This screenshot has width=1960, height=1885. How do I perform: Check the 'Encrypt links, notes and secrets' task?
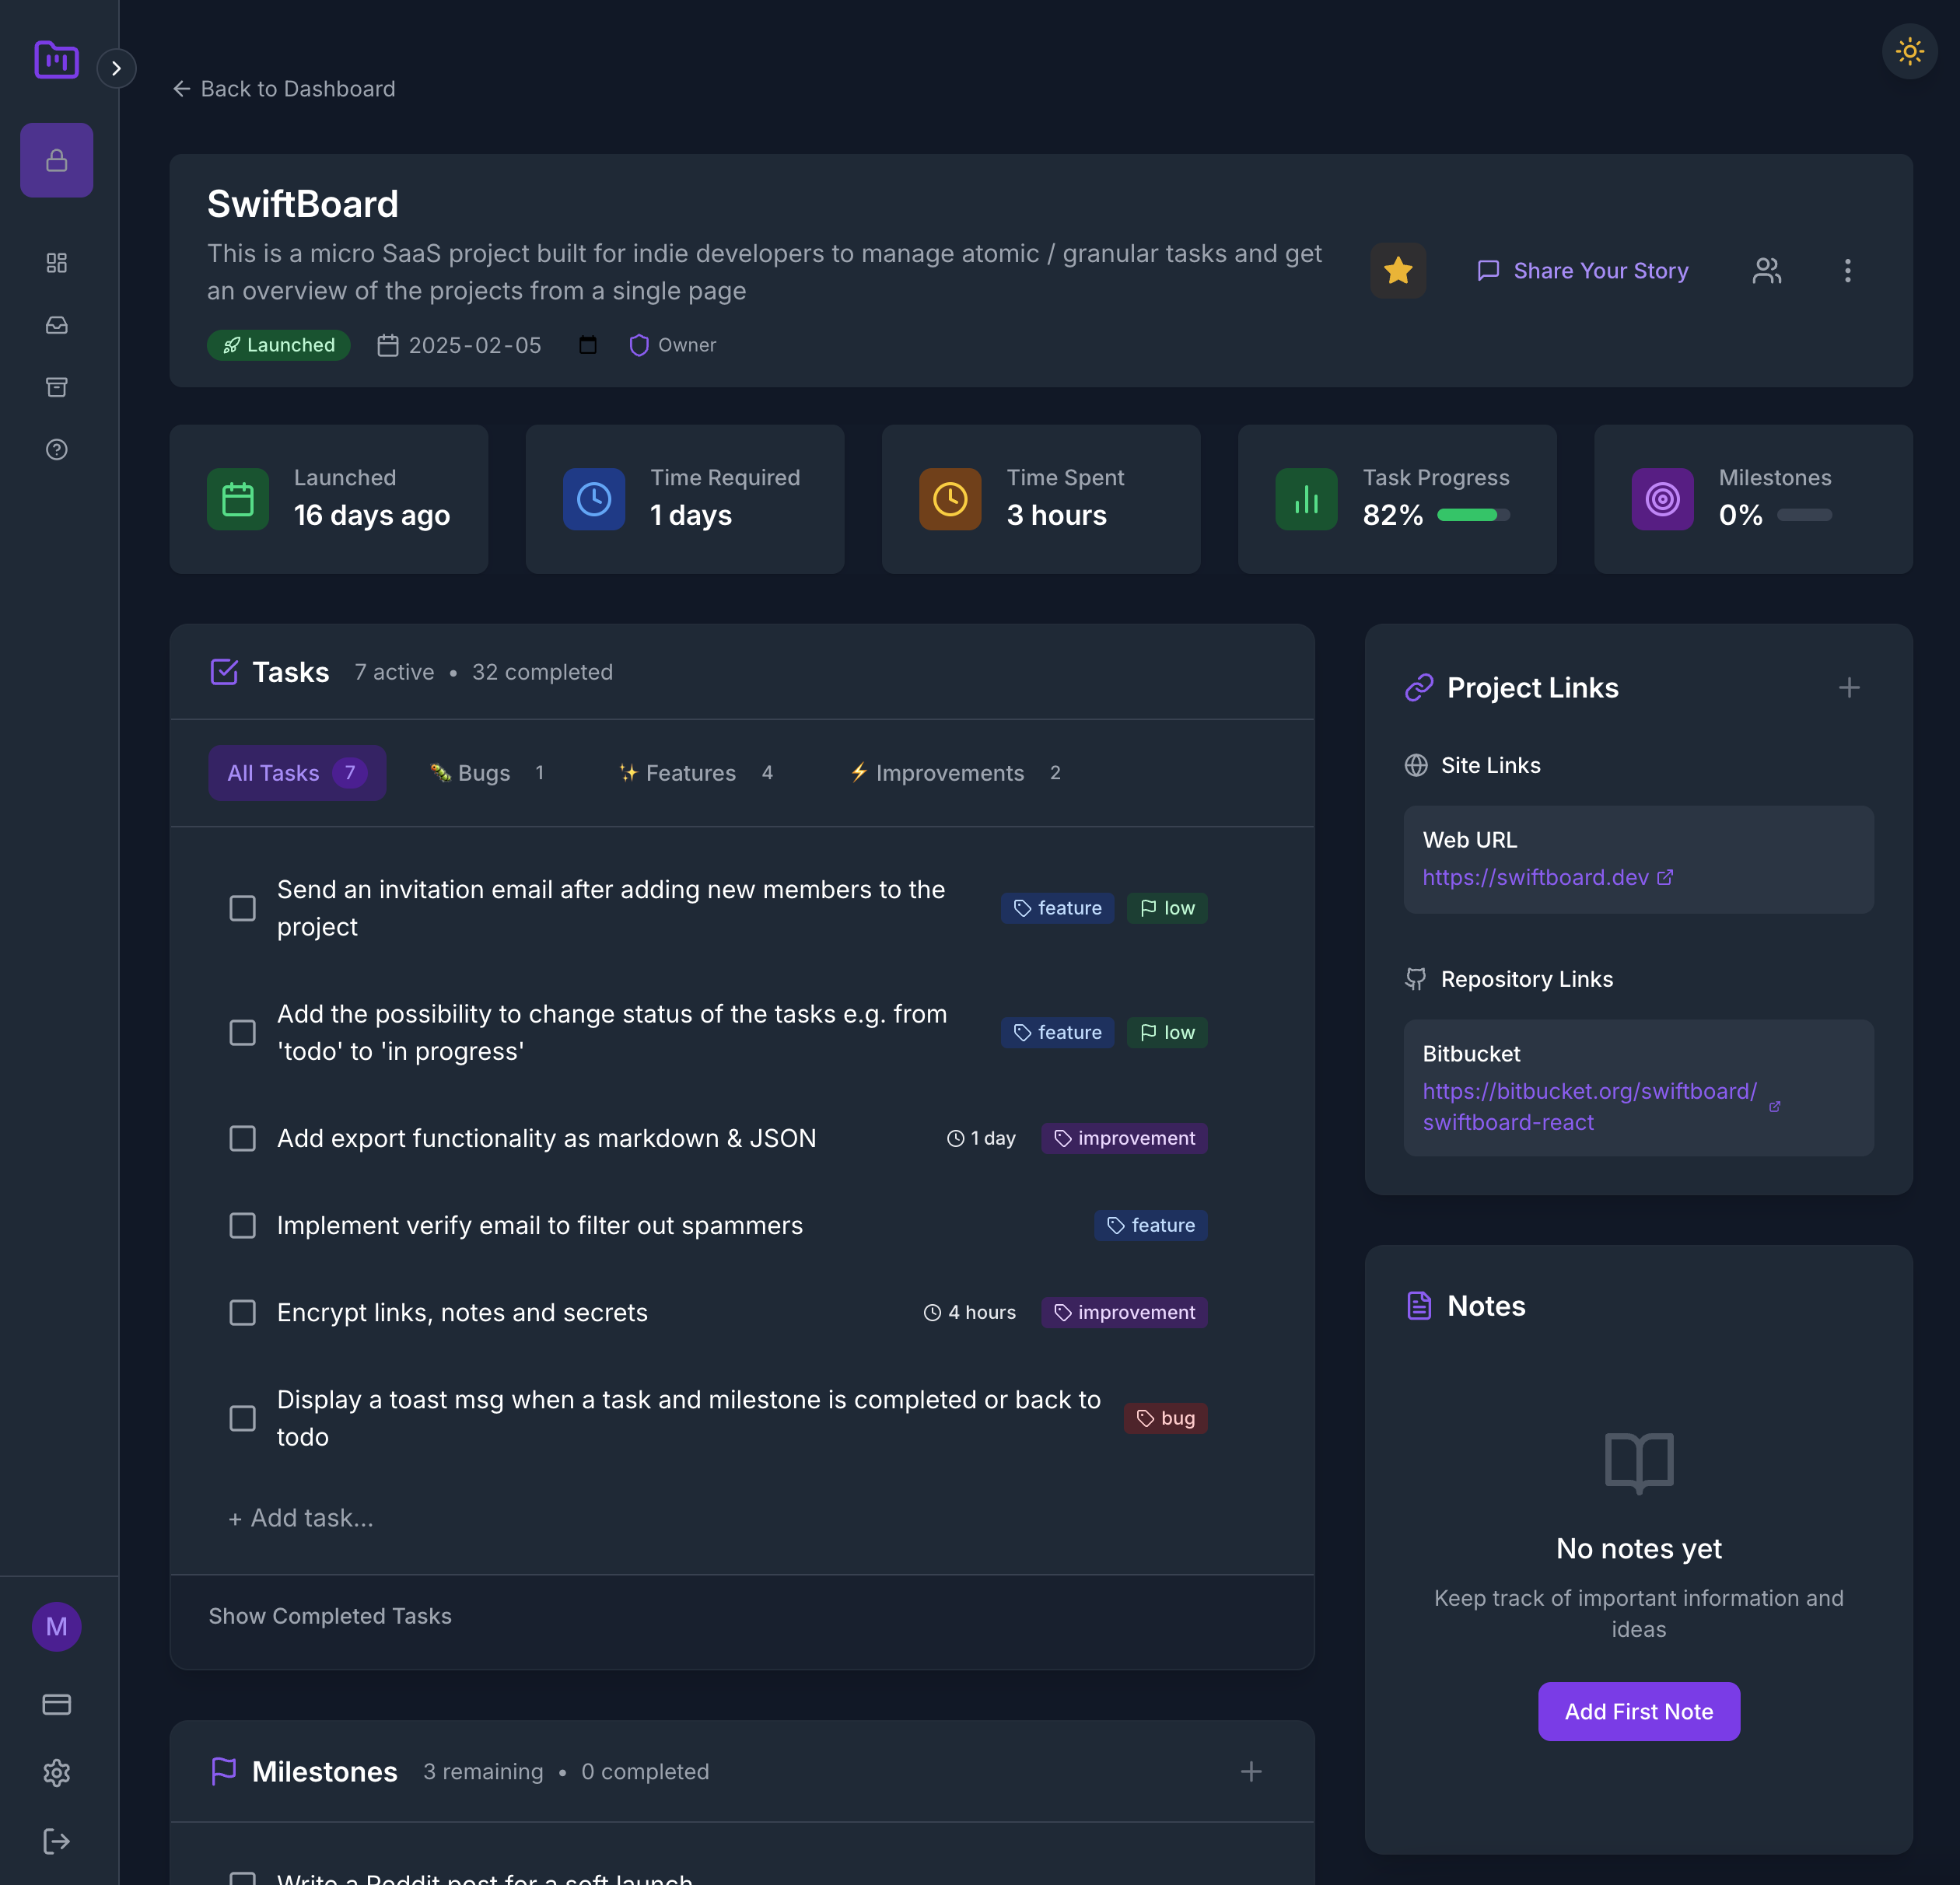(242, 1312)
